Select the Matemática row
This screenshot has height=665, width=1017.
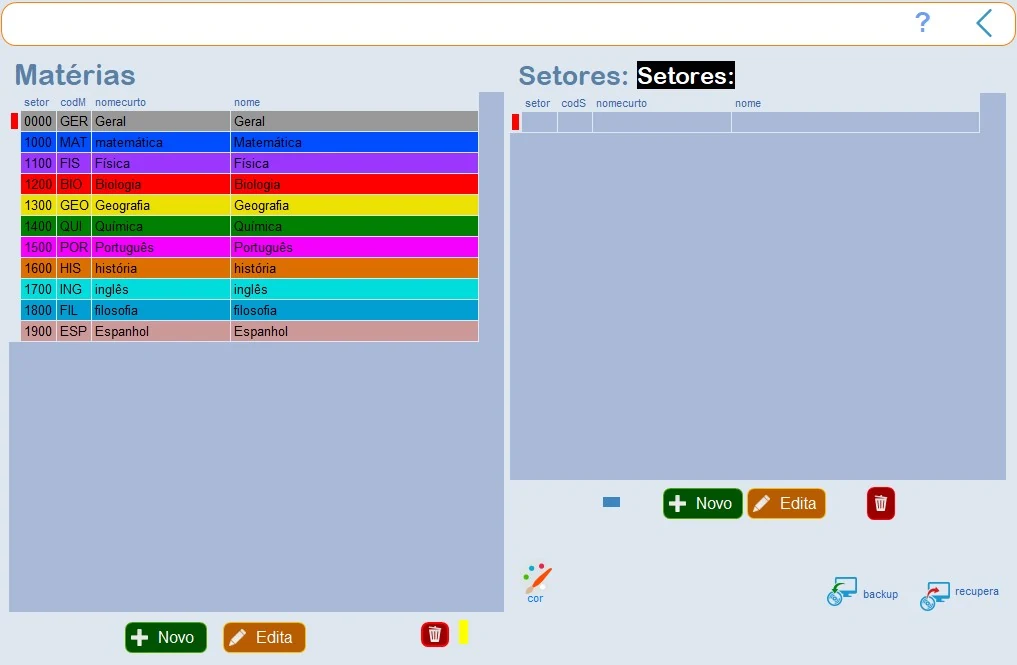[250, 142]
